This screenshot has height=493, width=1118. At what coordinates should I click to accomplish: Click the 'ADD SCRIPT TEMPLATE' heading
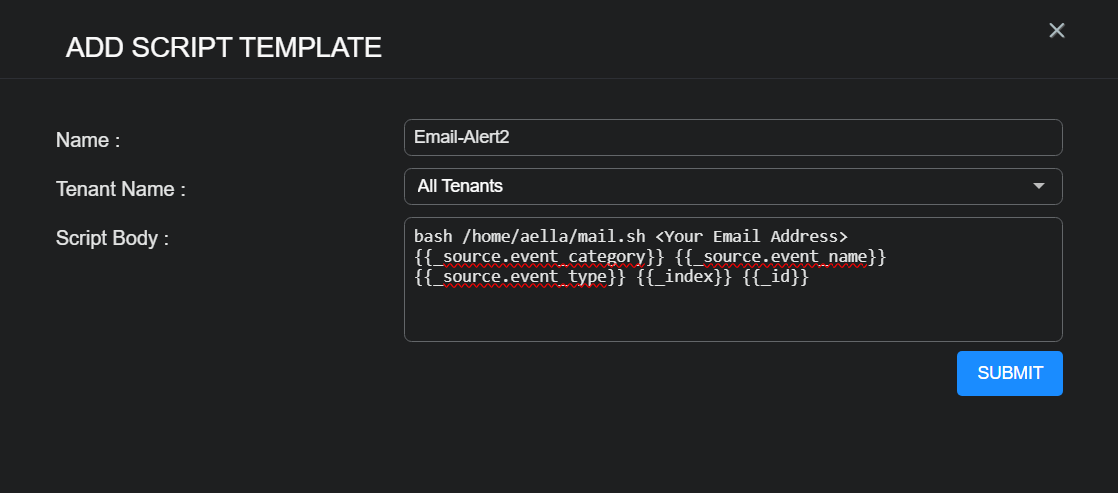223,47
